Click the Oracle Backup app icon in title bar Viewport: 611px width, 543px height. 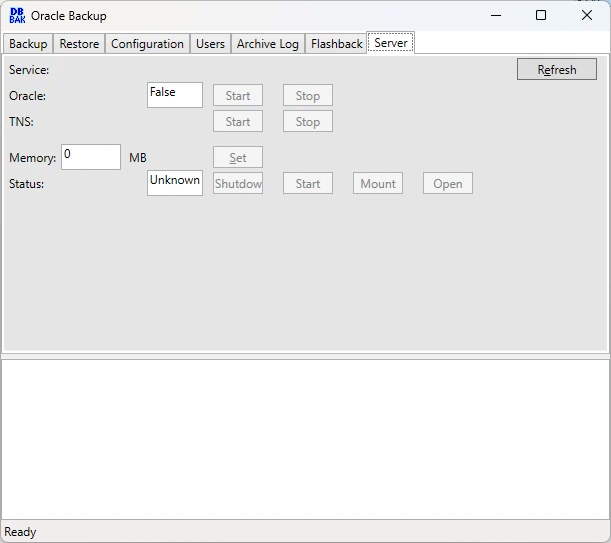(17, 16)
